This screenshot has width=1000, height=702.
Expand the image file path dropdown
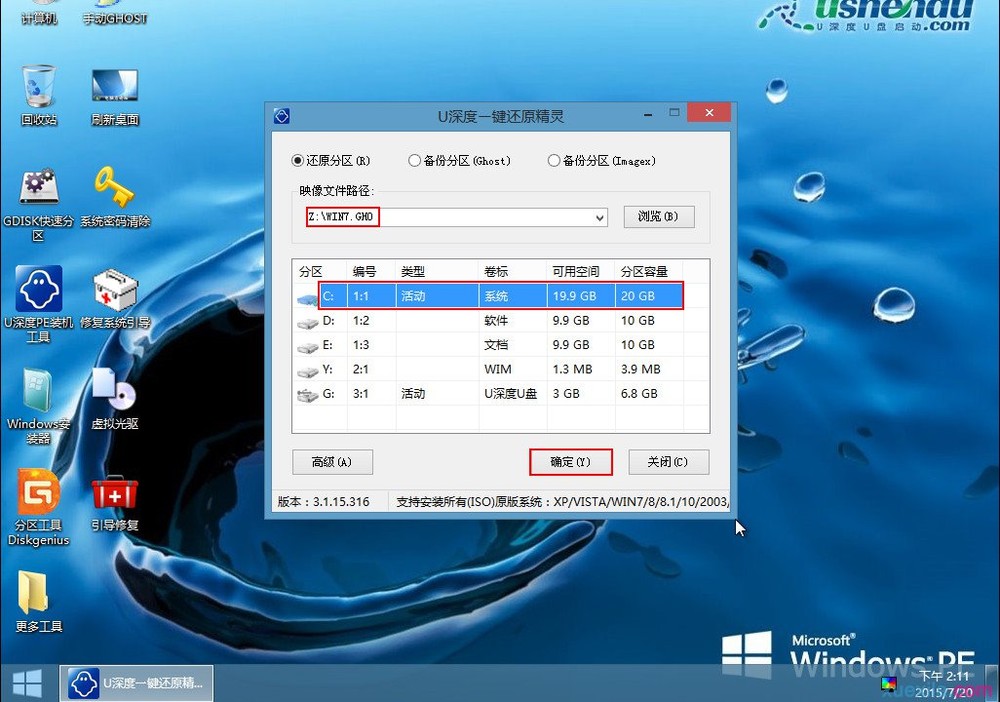click(x=599, y=217)
